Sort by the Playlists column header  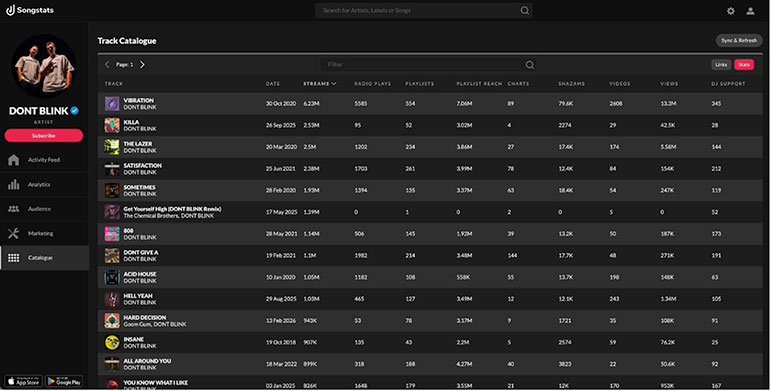coord(420,84)
